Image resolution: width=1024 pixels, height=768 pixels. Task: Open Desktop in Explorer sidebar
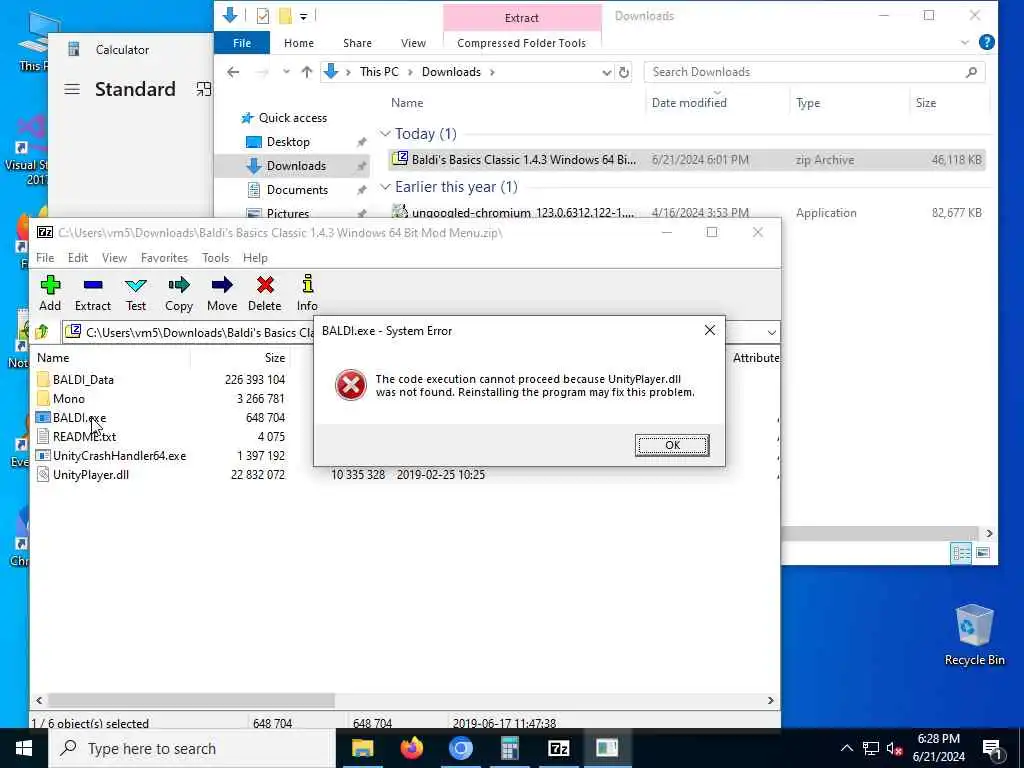click(288, 142)
